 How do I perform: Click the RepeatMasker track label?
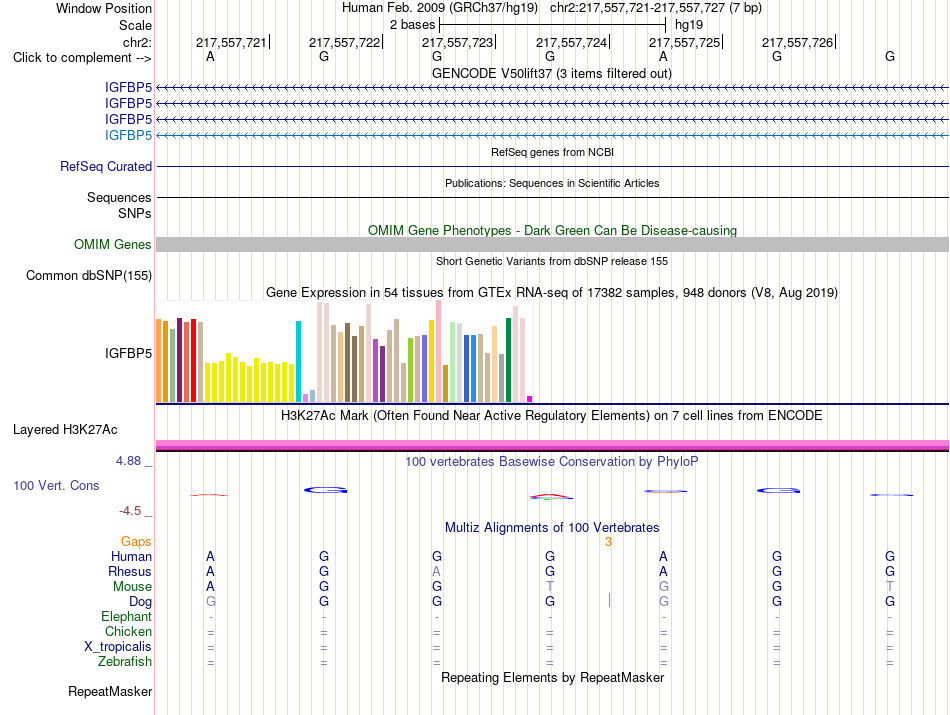click(110, 691)
